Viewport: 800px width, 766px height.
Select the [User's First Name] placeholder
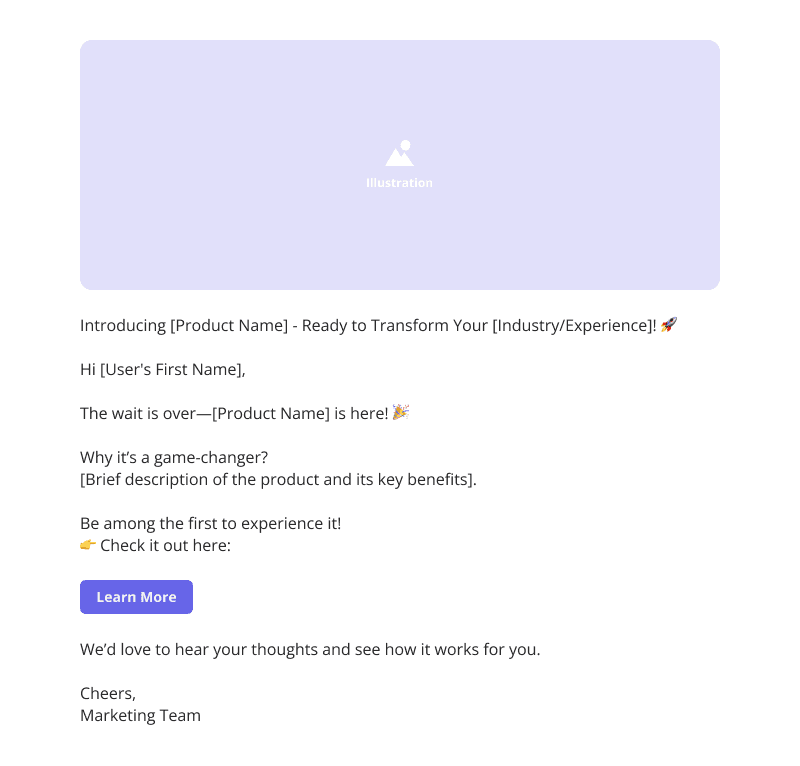pos(172,370)
